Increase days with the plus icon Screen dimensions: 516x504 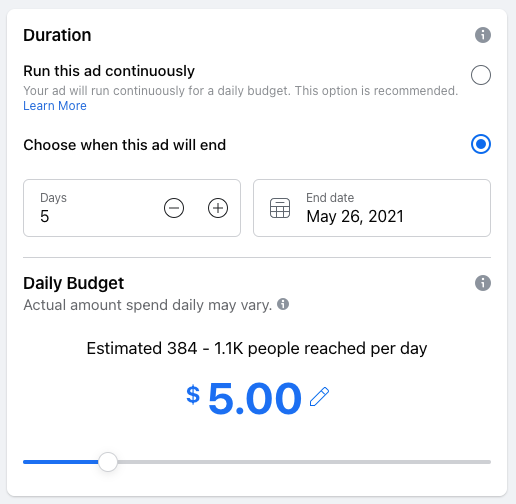pos(218,208)
